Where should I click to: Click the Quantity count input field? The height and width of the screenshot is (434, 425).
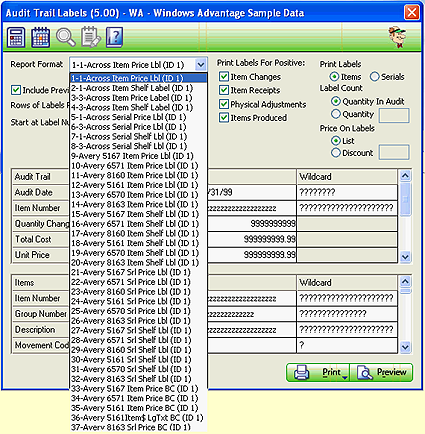tap(394, 115)
